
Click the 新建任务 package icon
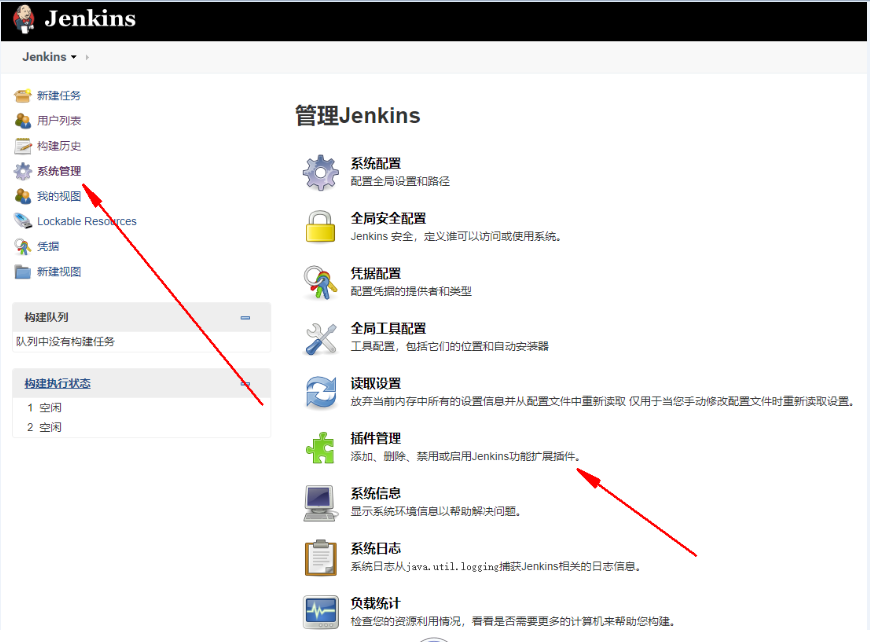point(23,95)
